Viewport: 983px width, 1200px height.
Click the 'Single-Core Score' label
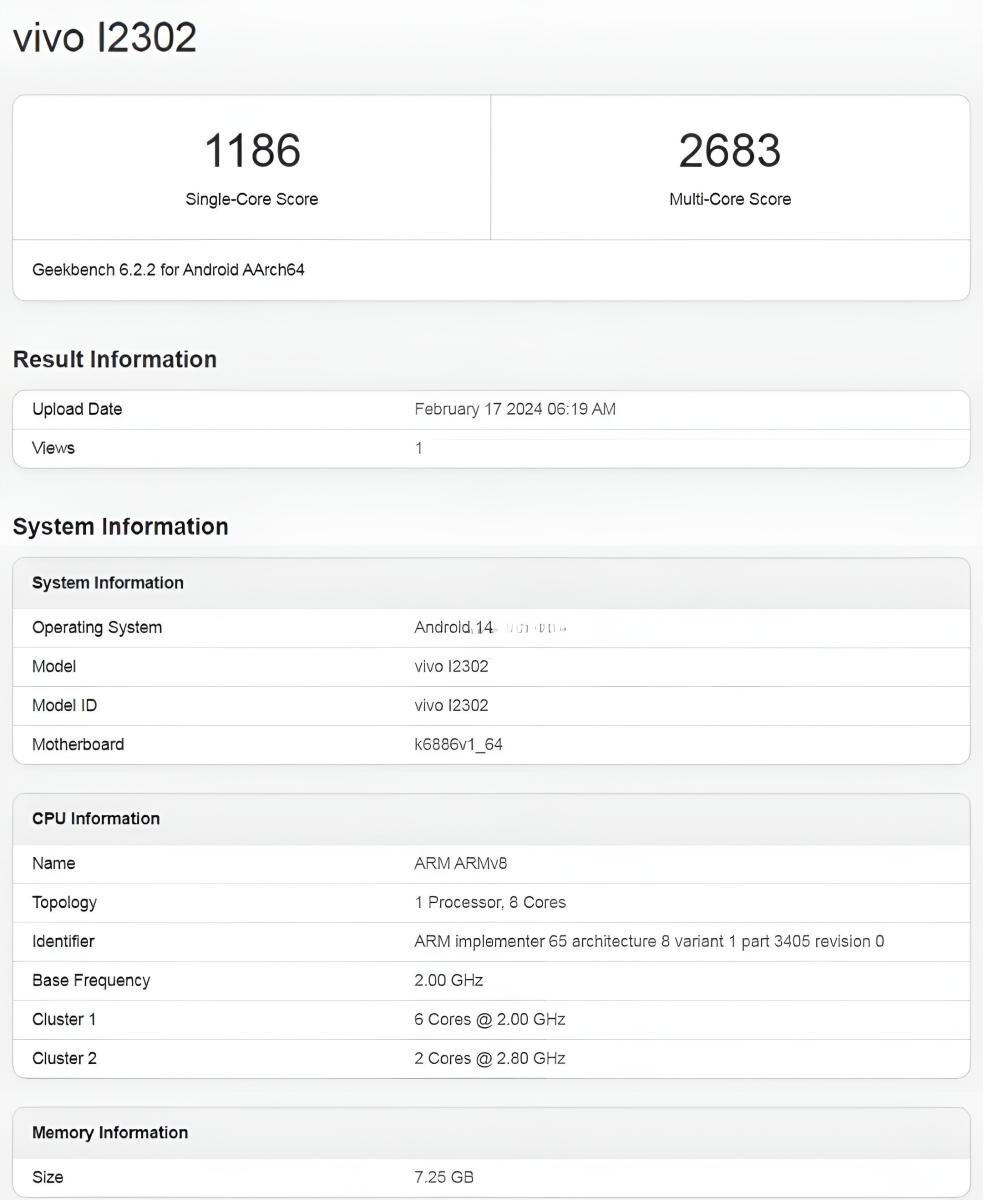pyautogui.click(x=252, y=199)
